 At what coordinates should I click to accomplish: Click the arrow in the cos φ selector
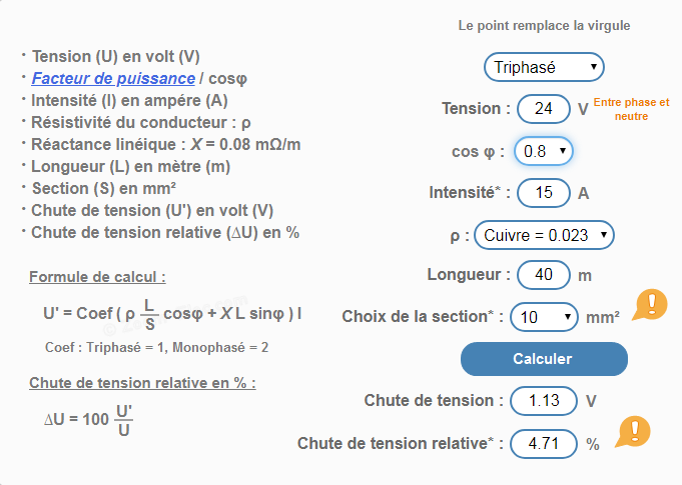click(563, 151)
